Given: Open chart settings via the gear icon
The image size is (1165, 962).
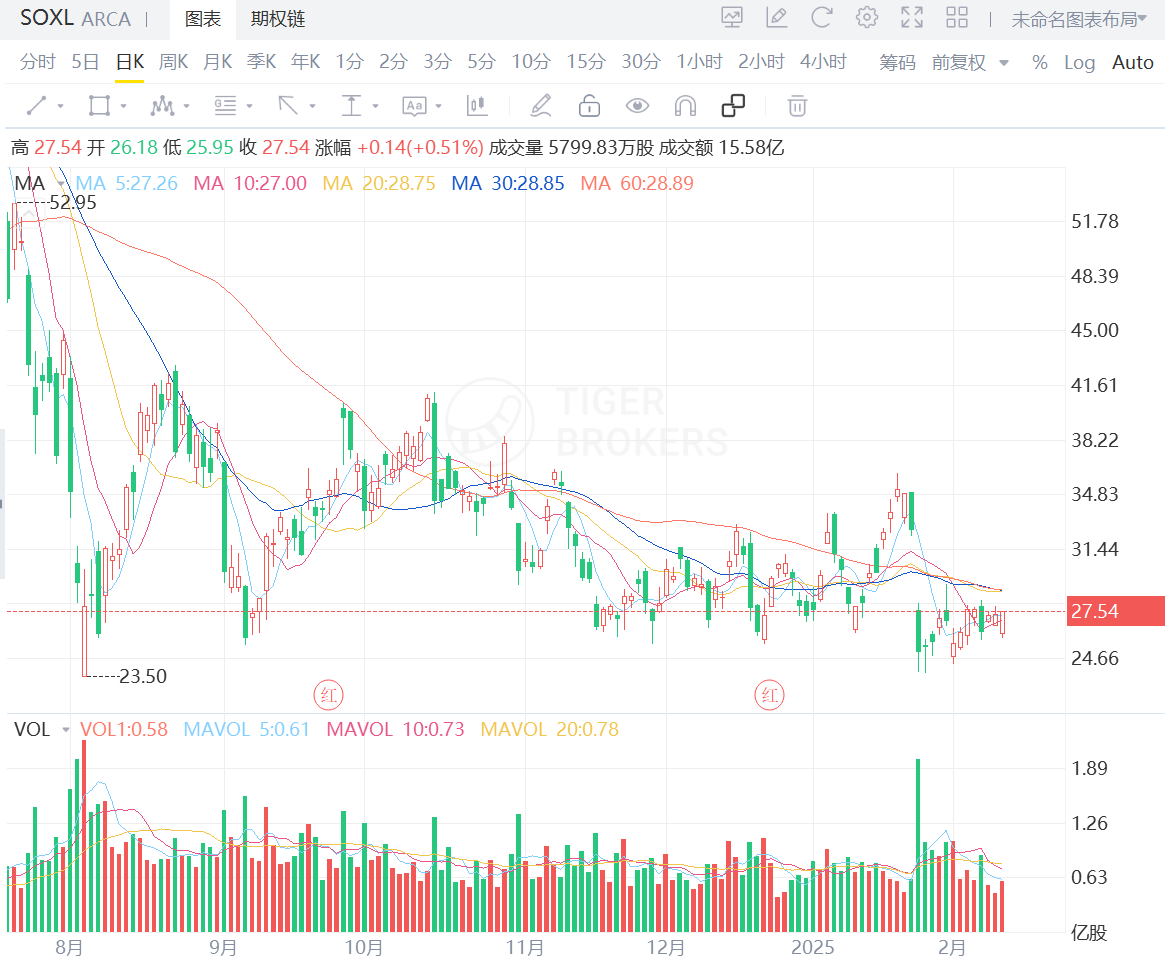Looking at the screenshot, I should (x=866, y=17).
